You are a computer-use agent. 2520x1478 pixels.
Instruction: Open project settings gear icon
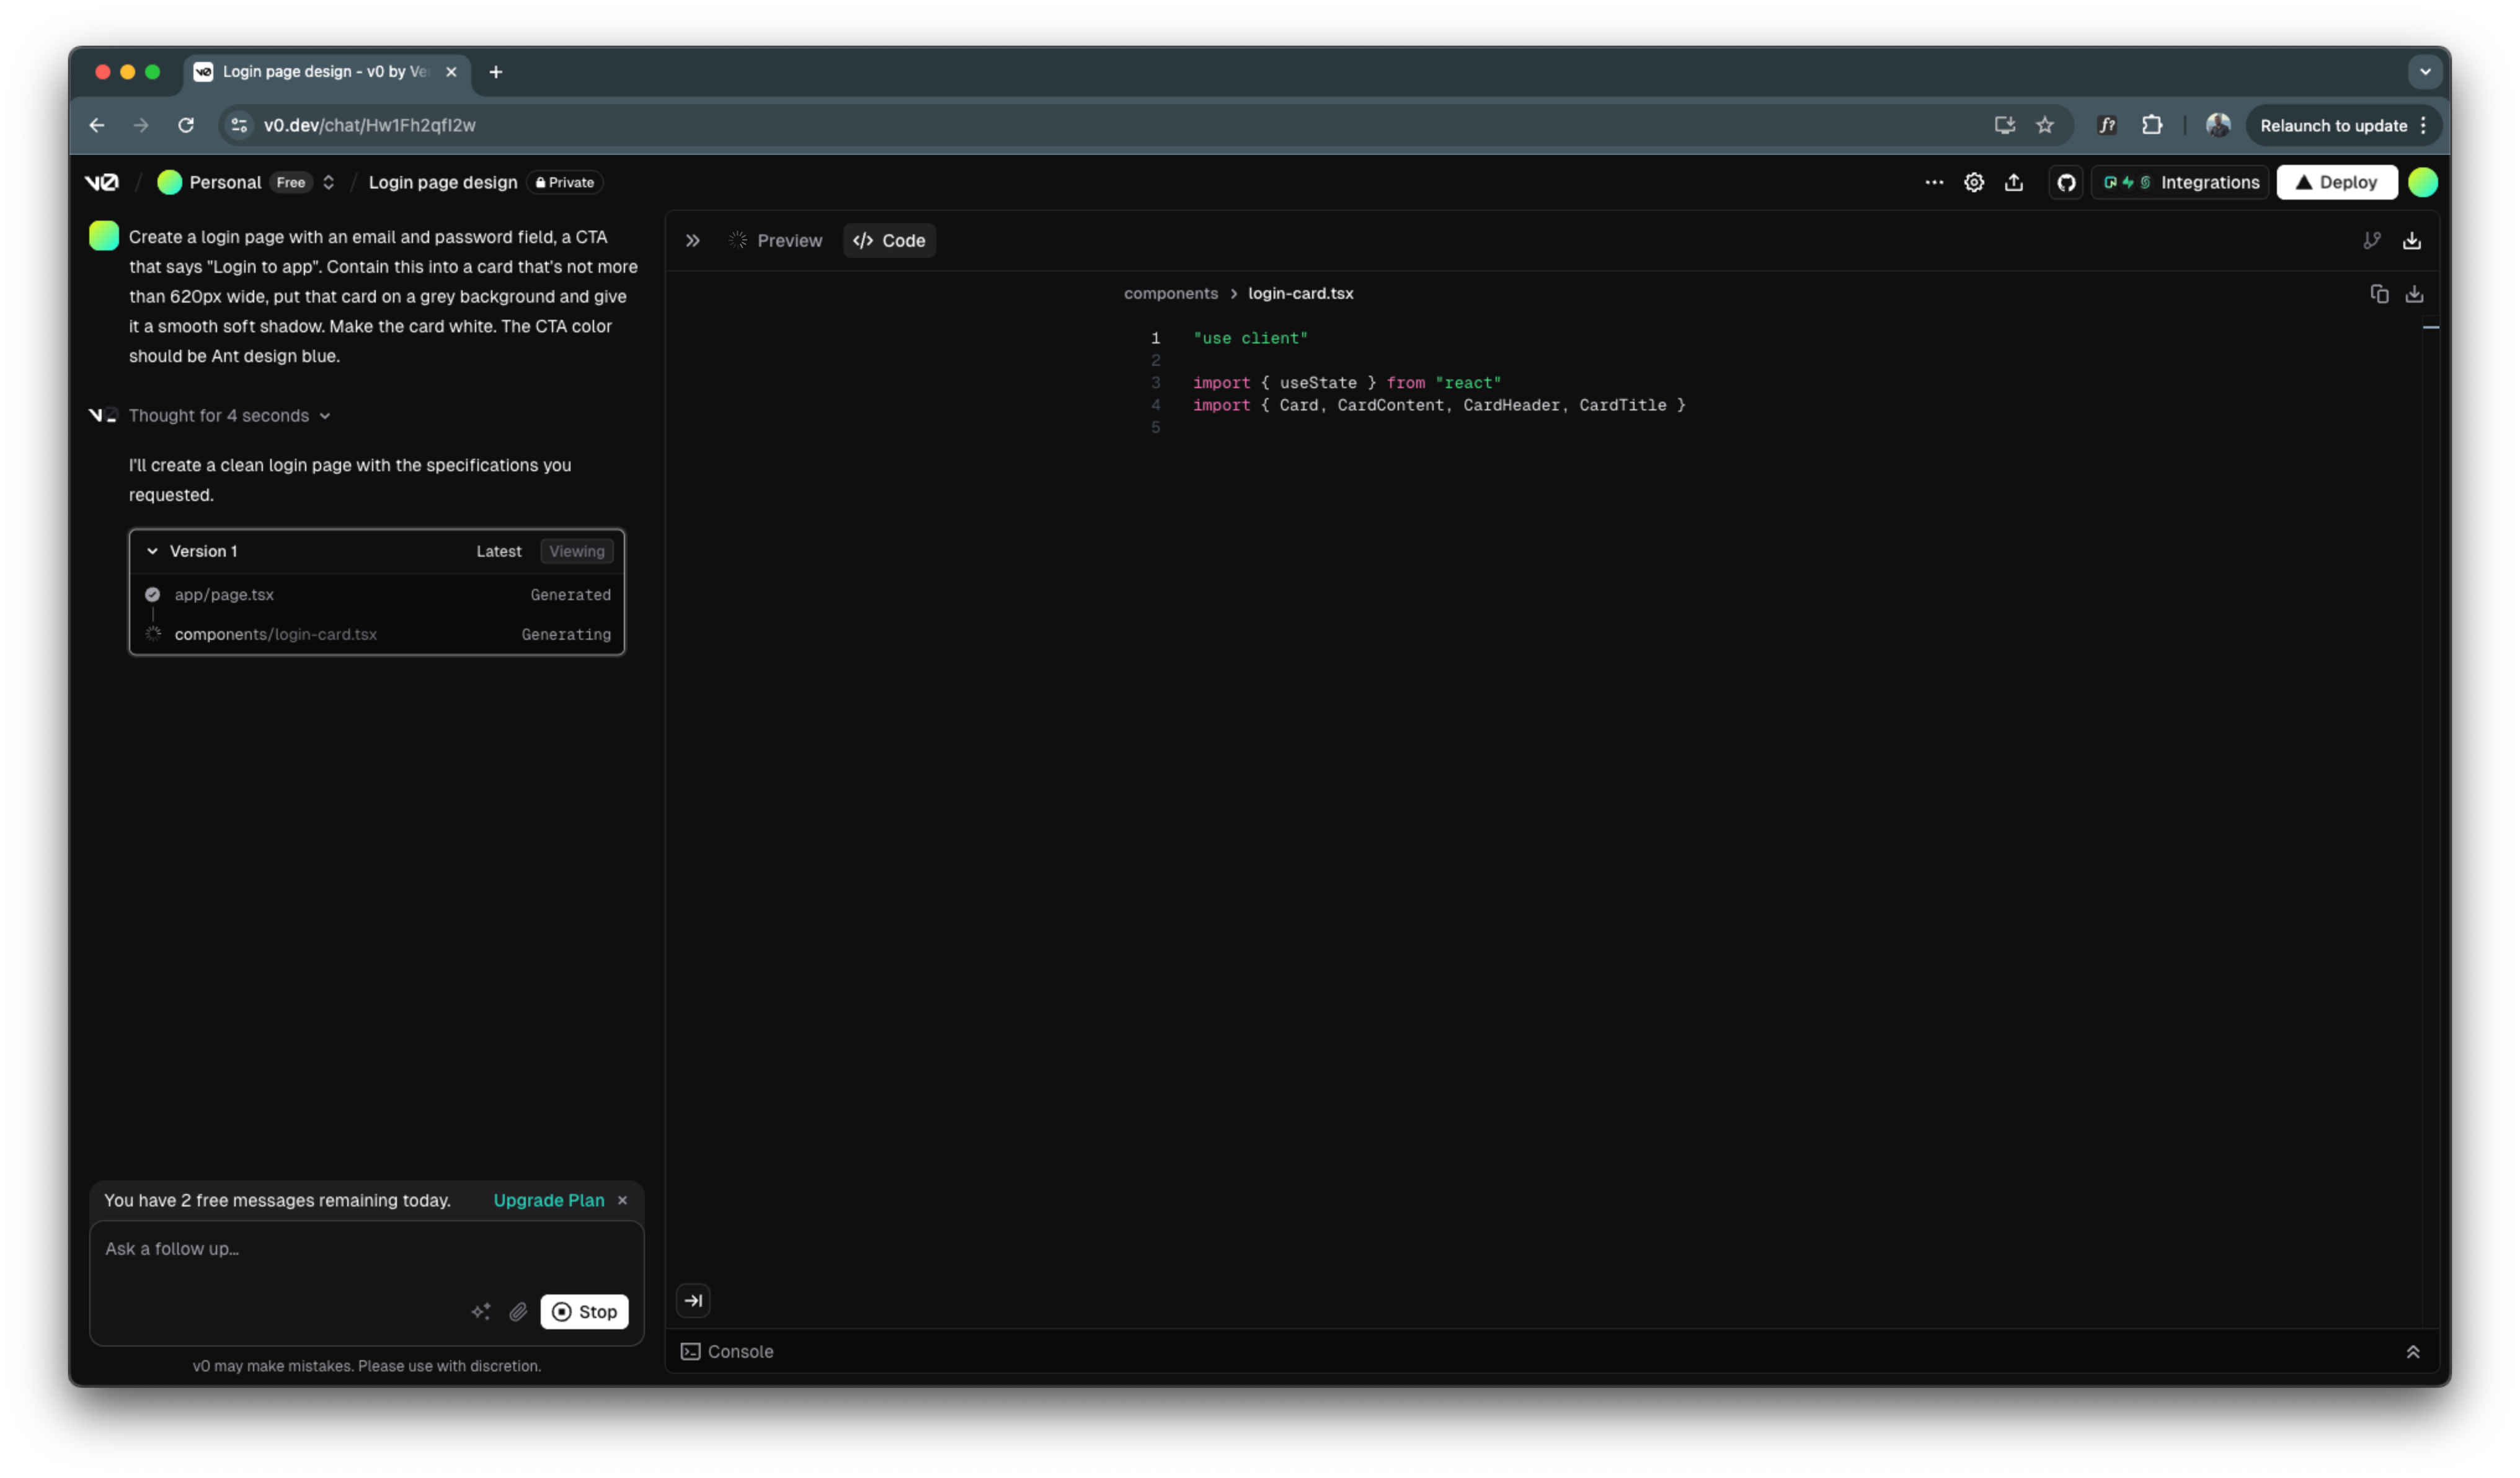[1973, 182]
